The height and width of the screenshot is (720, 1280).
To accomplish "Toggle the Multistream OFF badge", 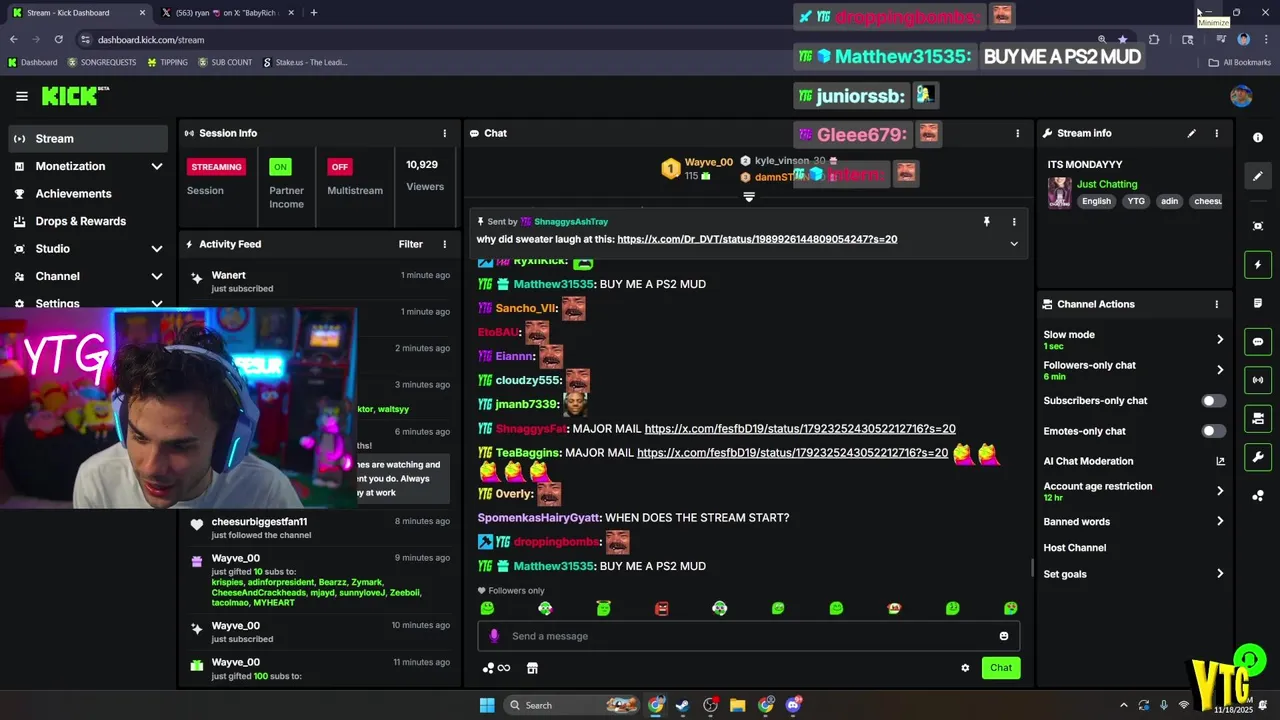I will (x=340, y=167).
